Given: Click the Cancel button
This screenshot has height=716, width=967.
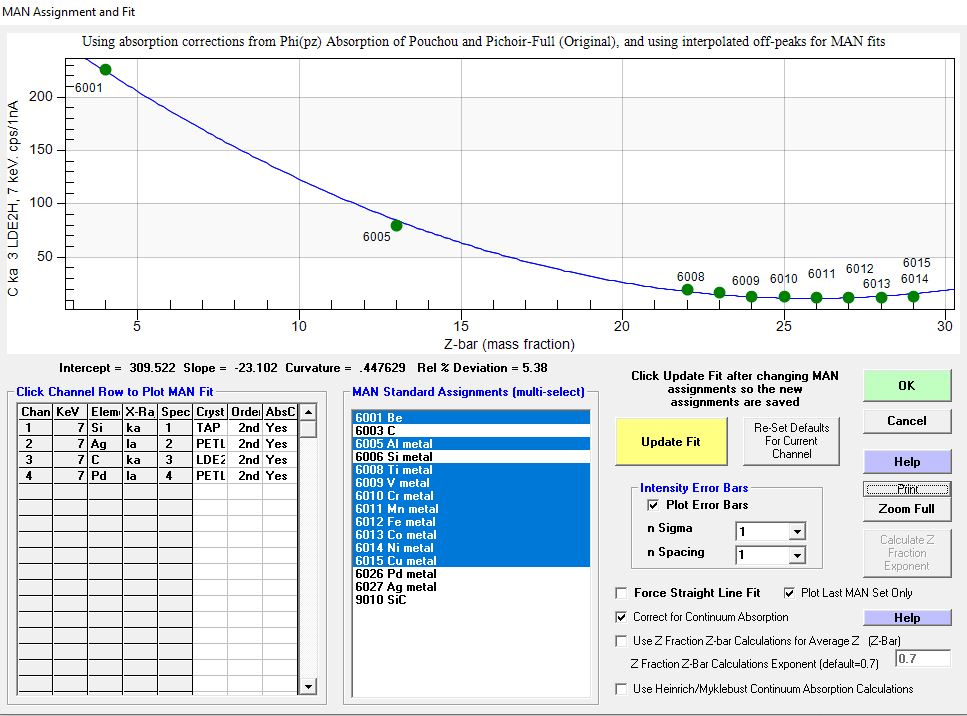Looking at the screenshot, I should click(x=906, y=421).
